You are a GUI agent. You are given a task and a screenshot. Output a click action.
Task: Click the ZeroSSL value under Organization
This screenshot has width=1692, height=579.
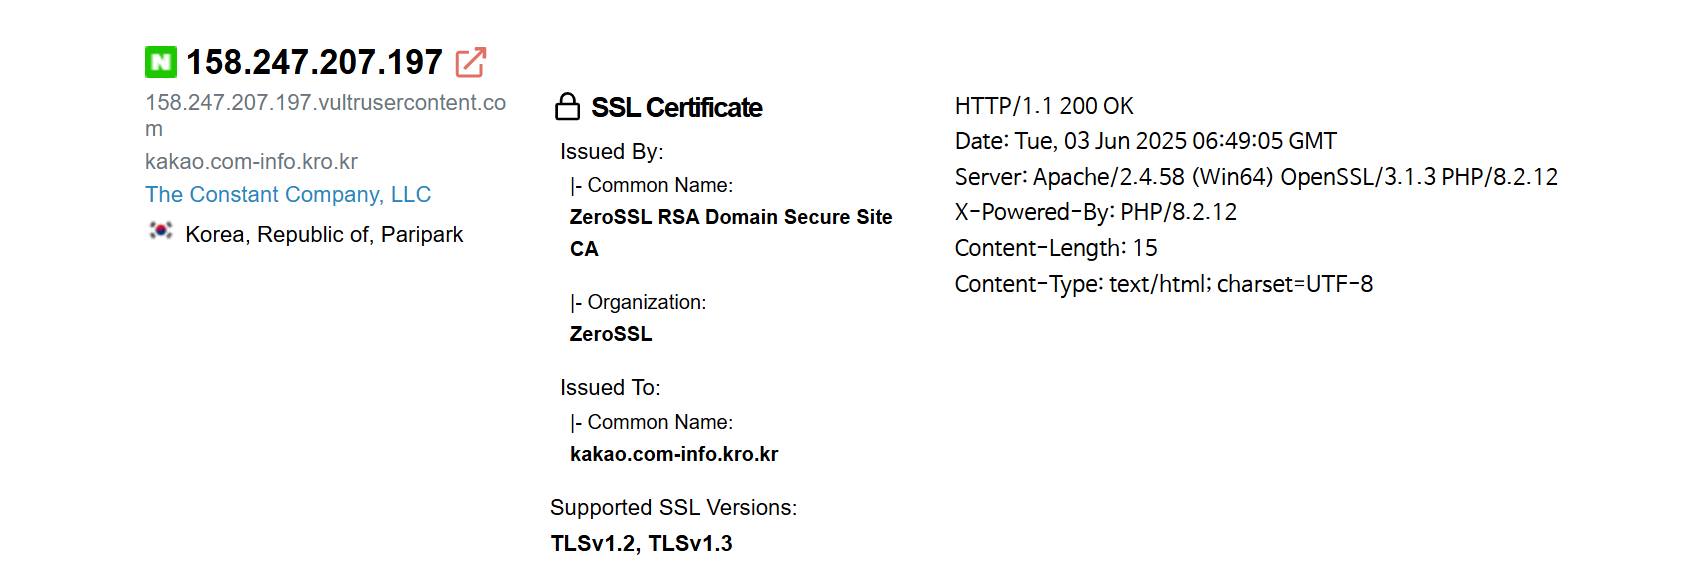[611, 334]
